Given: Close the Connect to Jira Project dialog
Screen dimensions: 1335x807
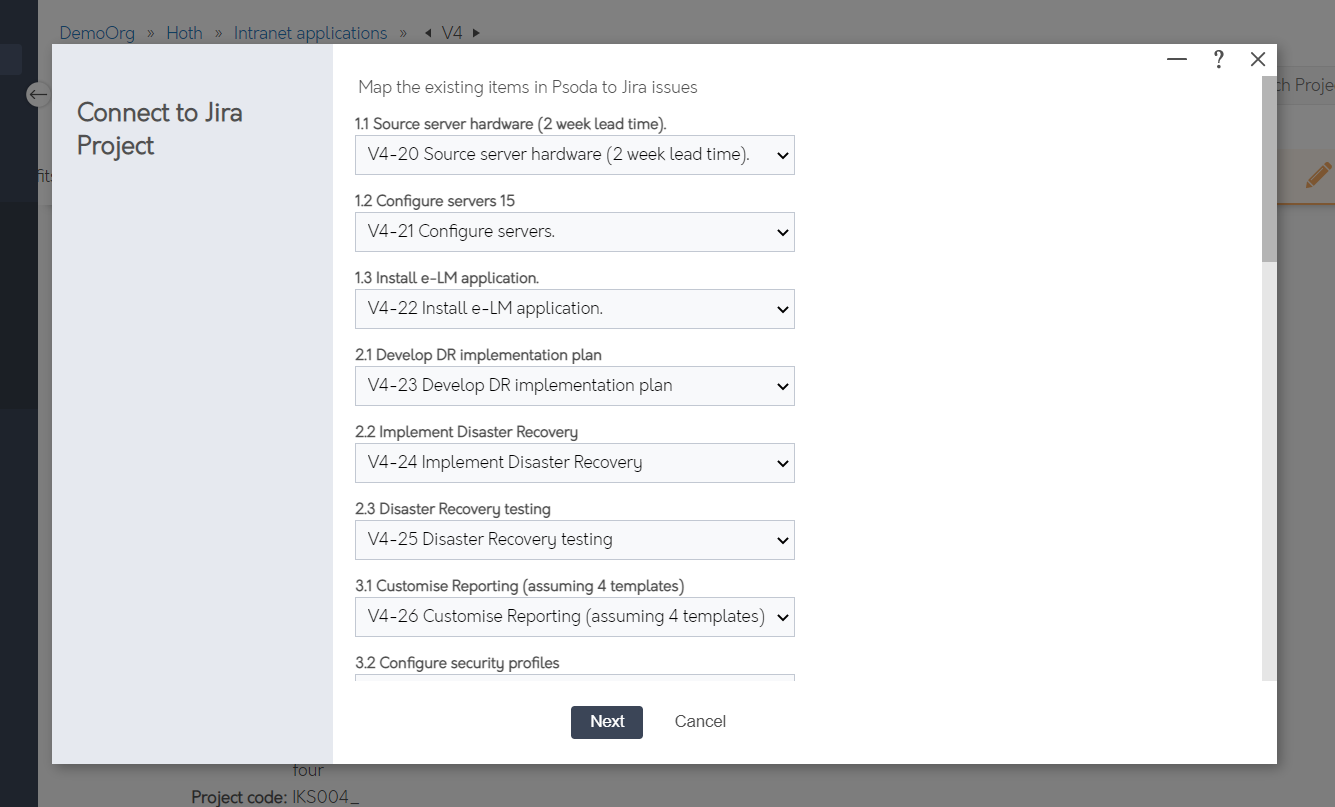Looking at the screenshot, I should [1258, 59].
